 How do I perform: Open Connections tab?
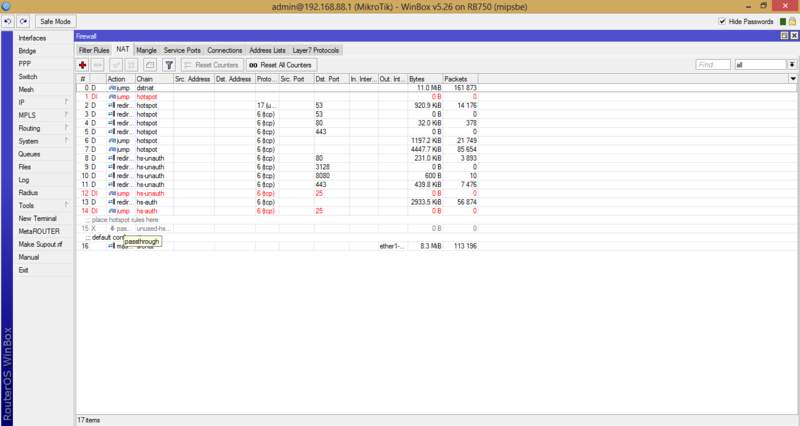pos(224,50)
